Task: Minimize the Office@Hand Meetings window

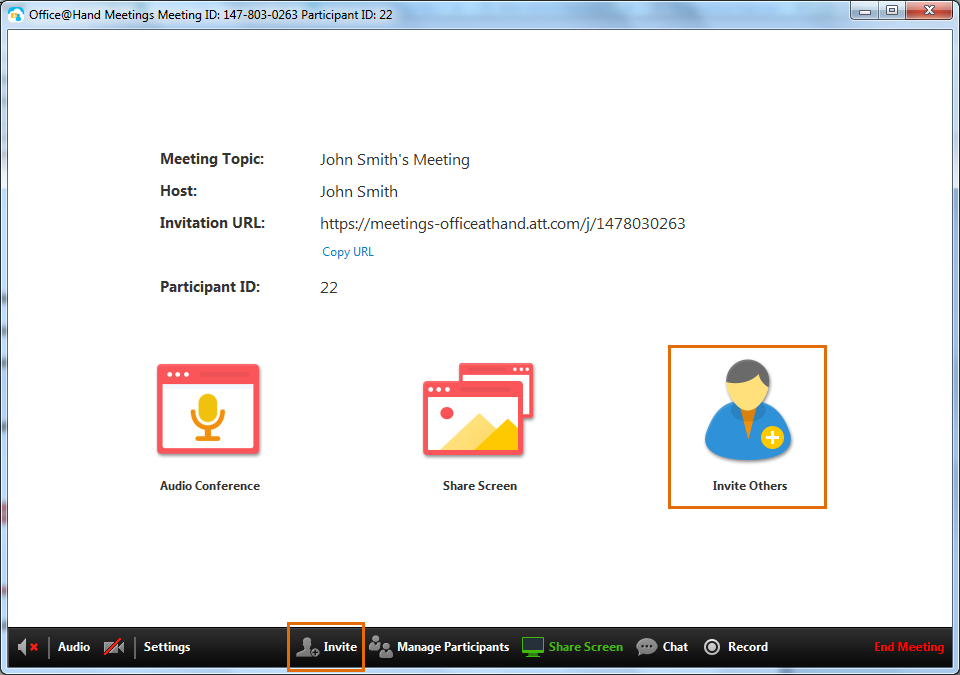Action: (864, 11)
